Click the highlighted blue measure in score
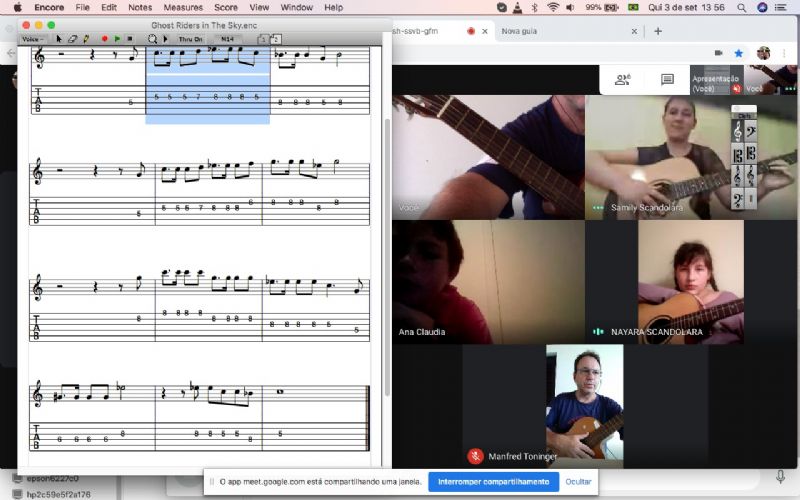The width and height of the screenshot is (800, 500). pos(208,85)
